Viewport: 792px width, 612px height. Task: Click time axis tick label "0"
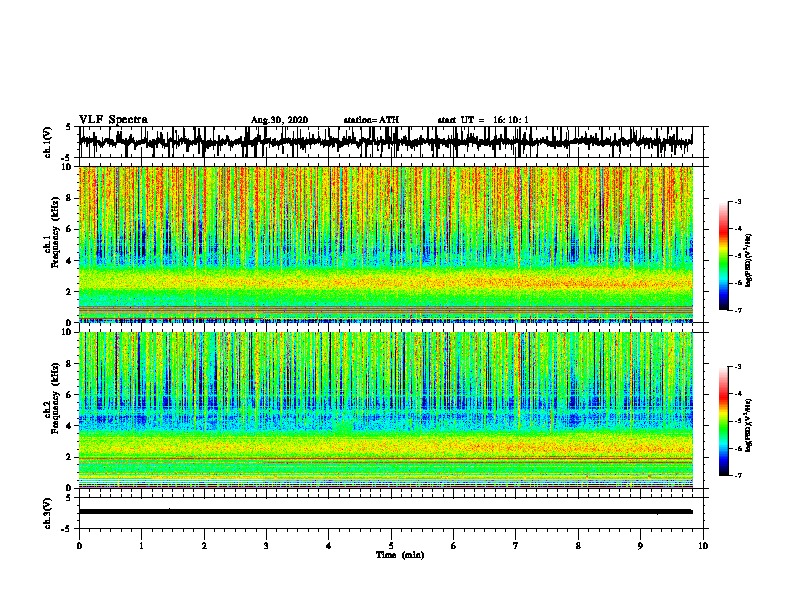coord(79,546)
